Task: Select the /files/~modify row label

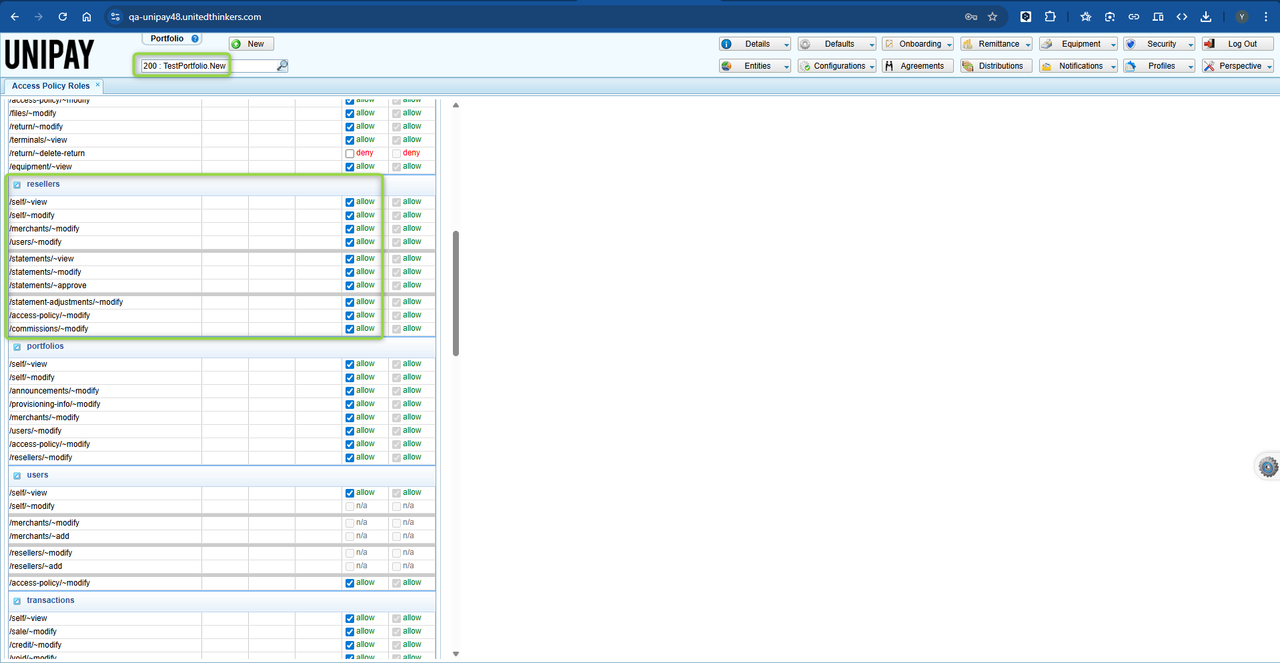Action: [33, 113]
